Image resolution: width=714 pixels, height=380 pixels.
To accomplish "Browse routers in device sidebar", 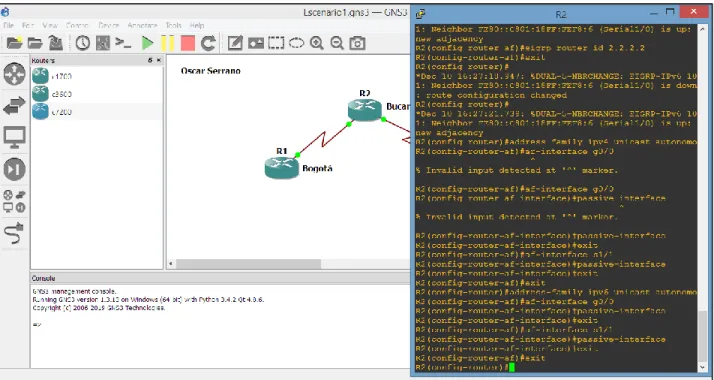I will click(15, 74).
